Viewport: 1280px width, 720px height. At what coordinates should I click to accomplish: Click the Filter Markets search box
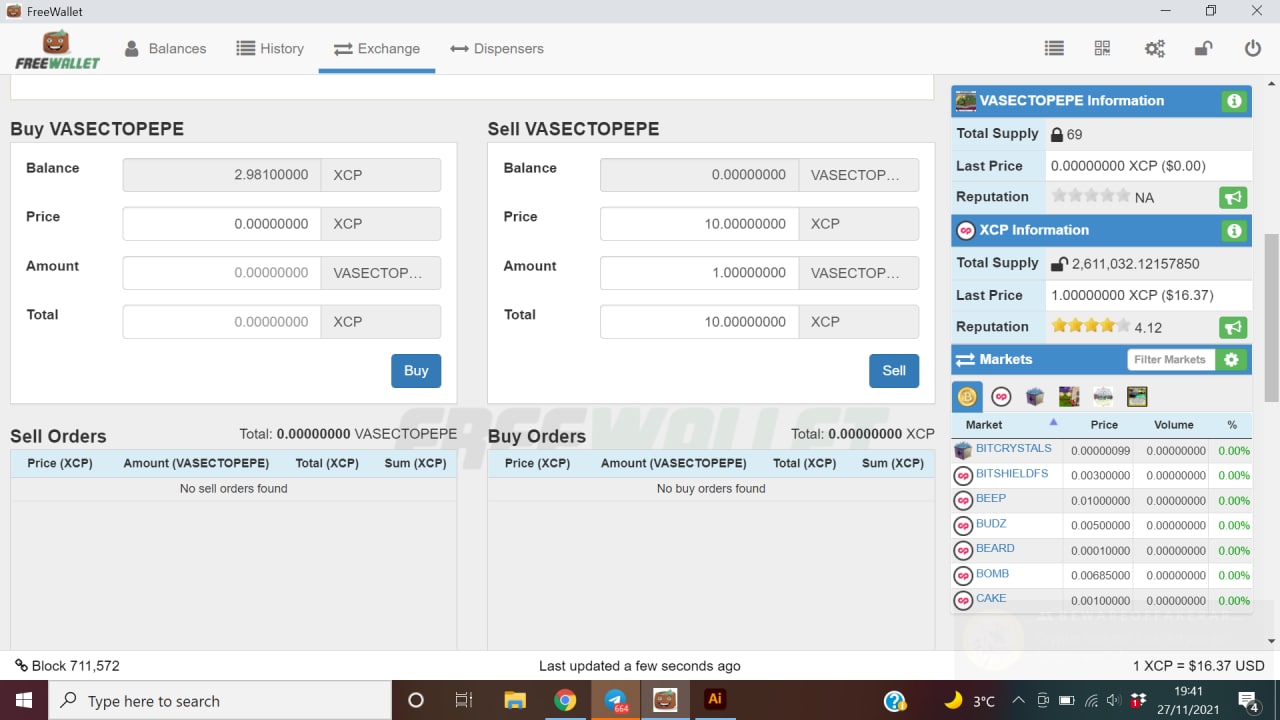1171,360
